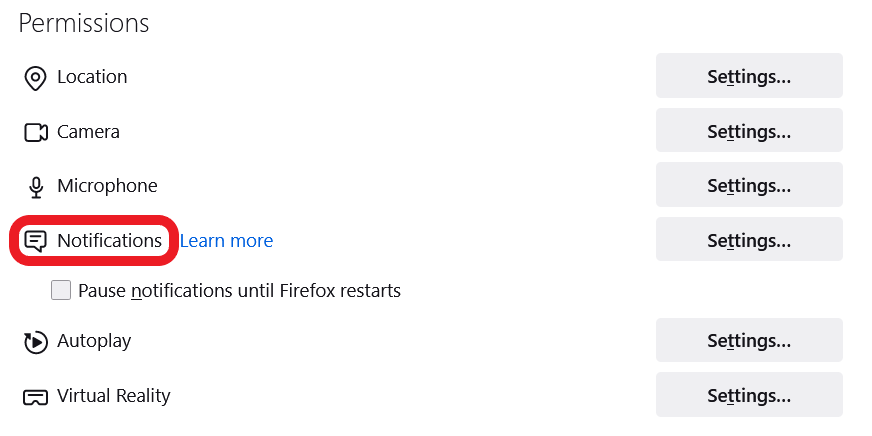This screenshot has width=872, height=436.
Task: Enable Pause notifications until Firefox restarts checkbox
Action: tap(62, 291)
